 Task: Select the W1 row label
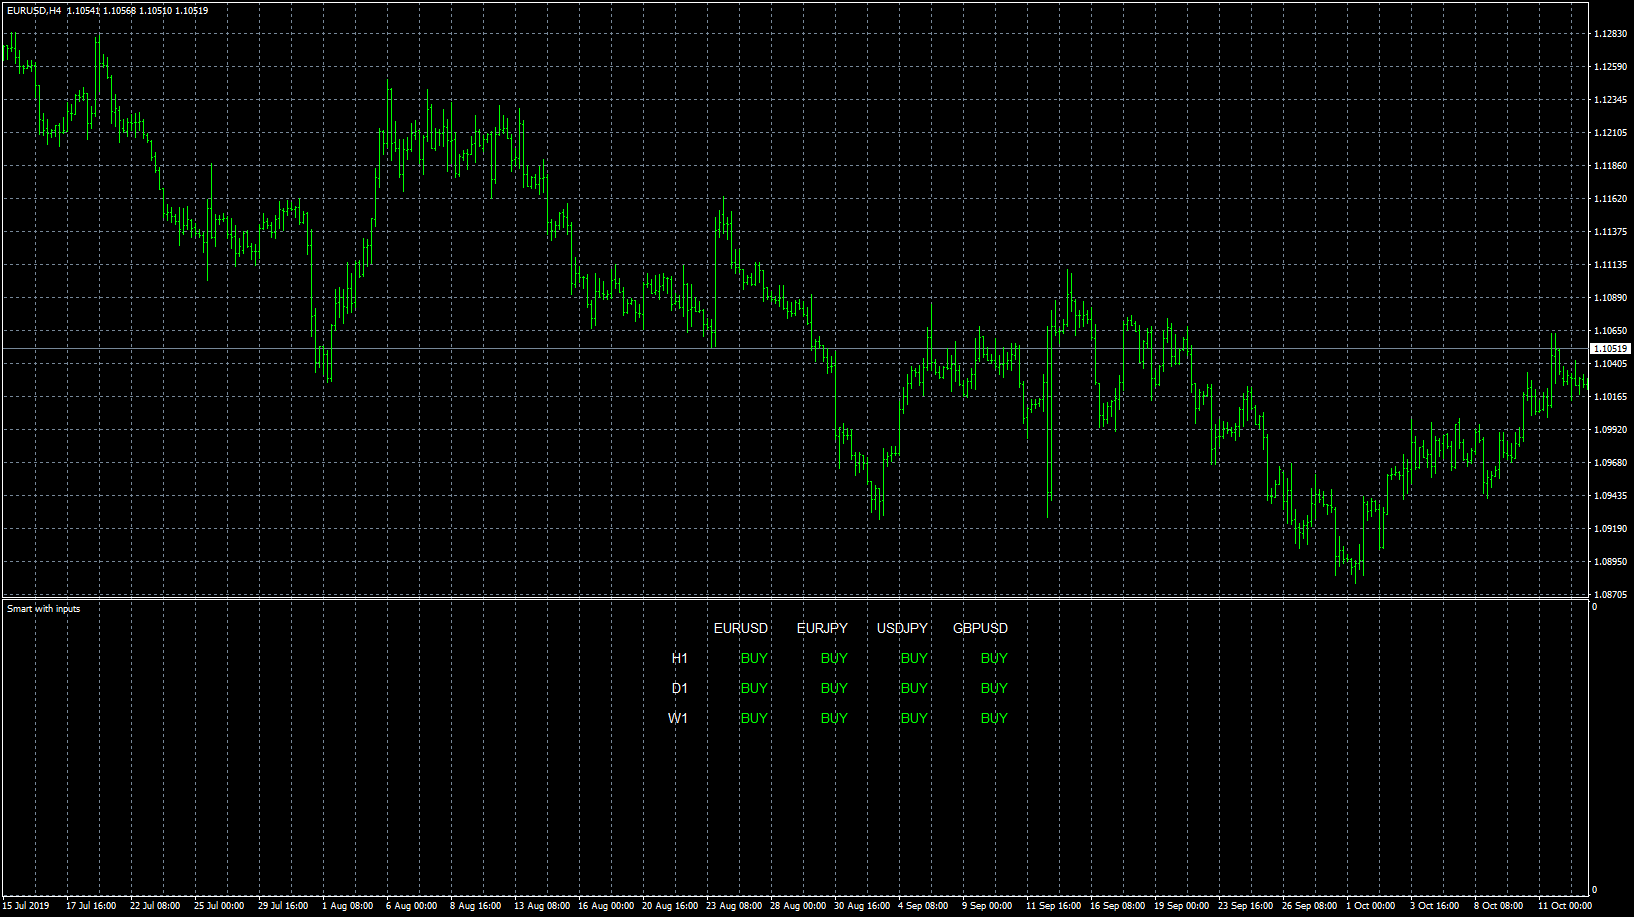[679, 718]
